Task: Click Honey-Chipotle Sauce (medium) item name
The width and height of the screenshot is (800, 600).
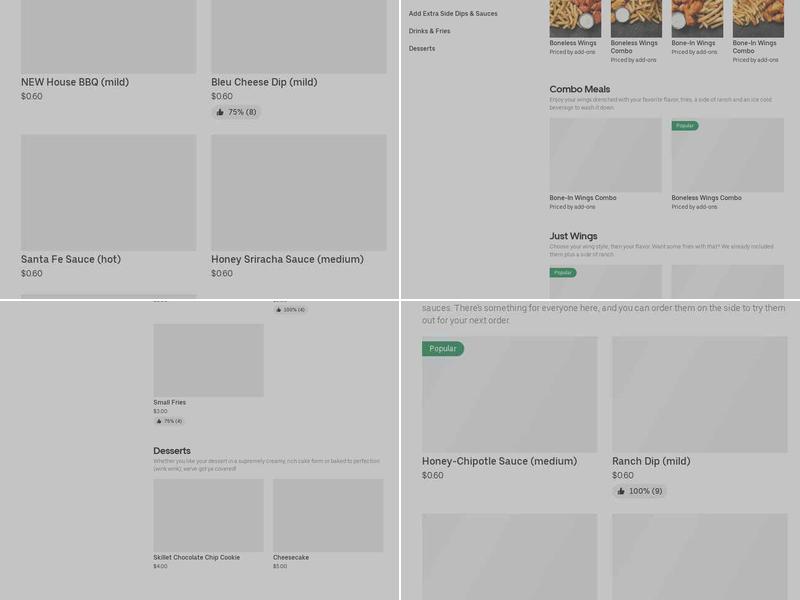Action: [499, 461]
